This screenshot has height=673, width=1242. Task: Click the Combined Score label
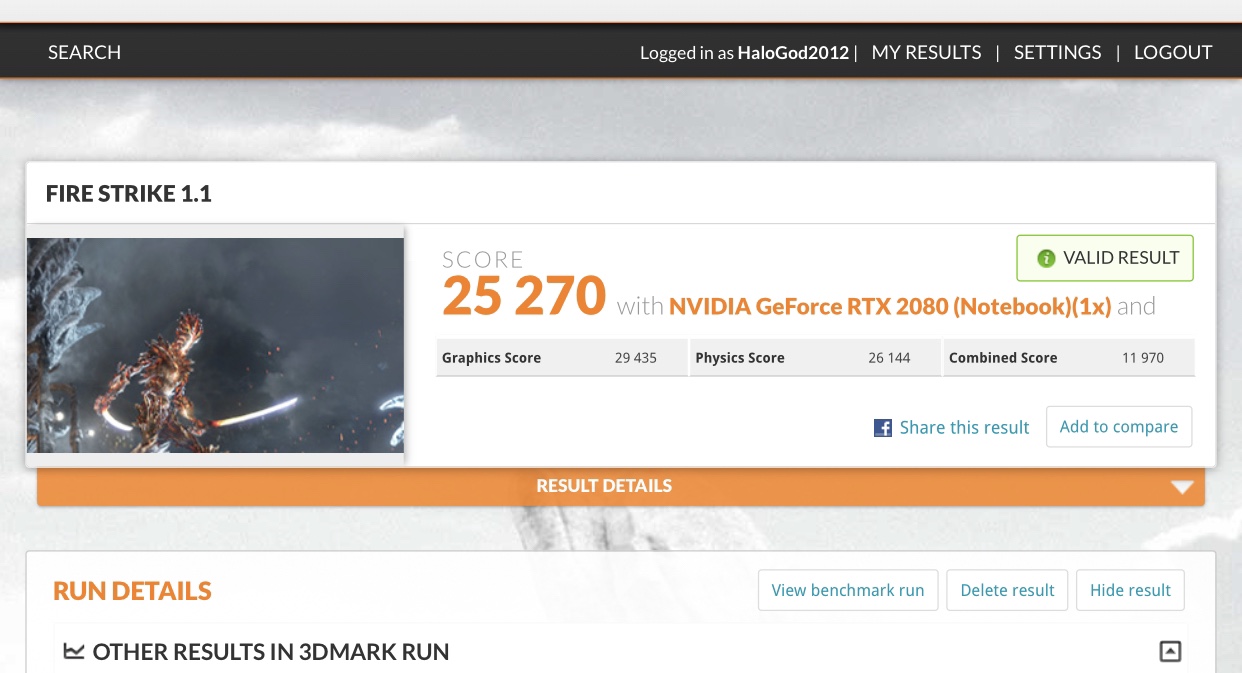1002,358
